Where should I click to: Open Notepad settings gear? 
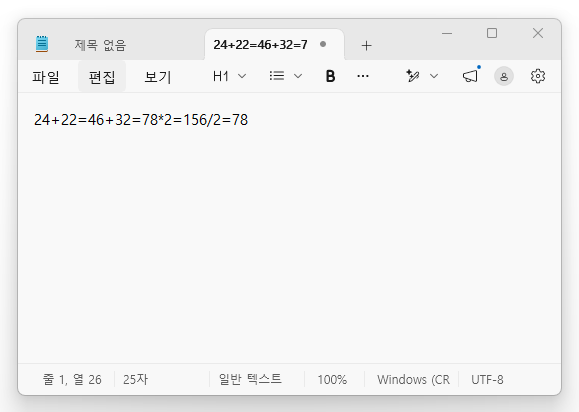538,76
